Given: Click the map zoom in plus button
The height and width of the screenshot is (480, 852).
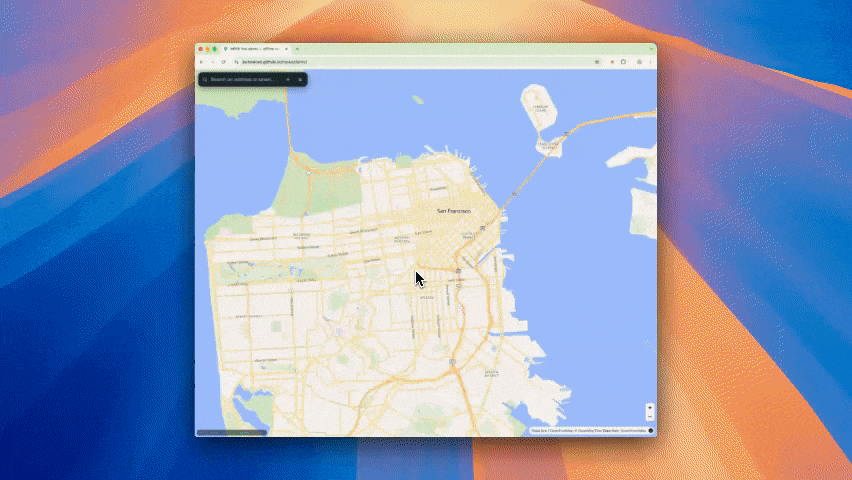Looking at the screenshot, I should (649, 407).
